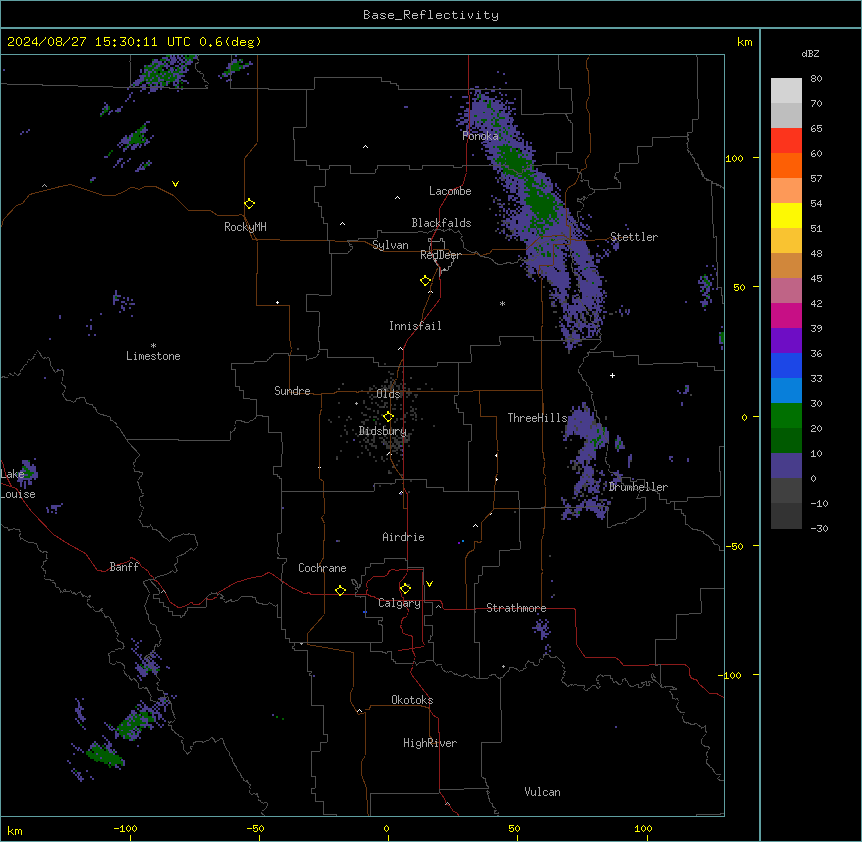
Task: Click the Blackfalds label
Action: 441,223
